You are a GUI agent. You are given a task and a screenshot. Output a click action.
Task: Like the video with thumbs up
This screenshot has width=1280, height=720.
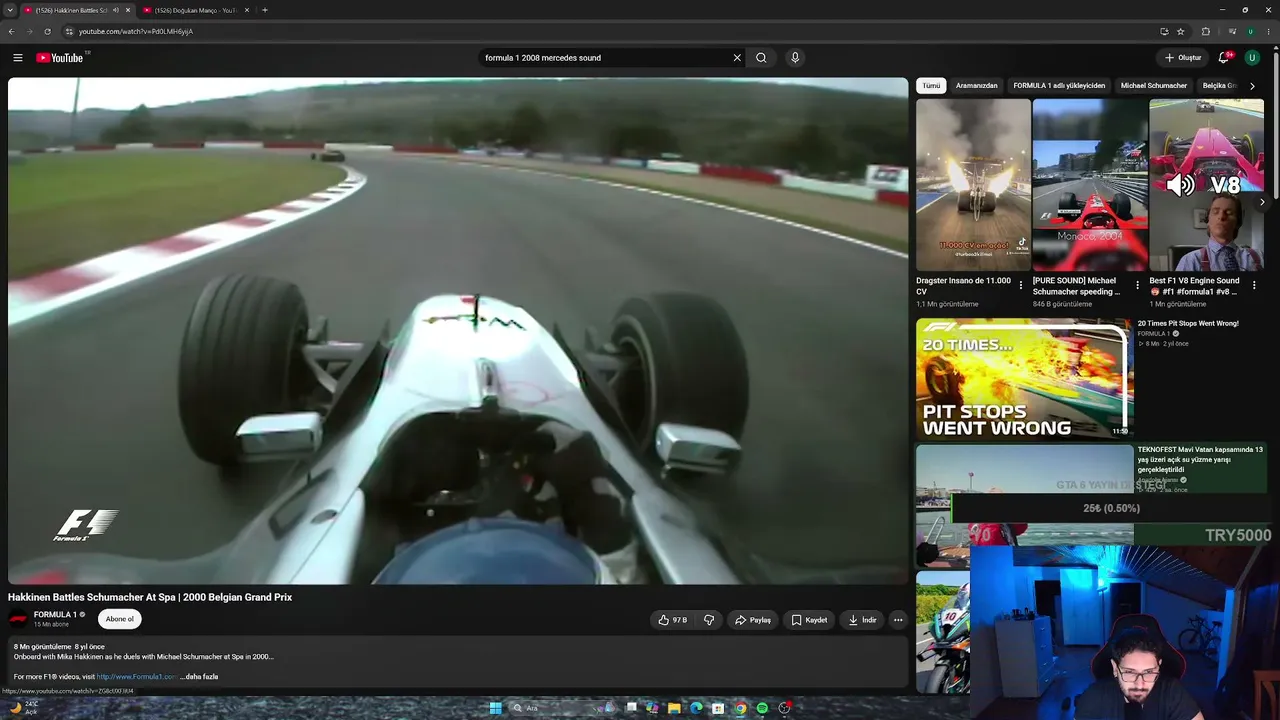pyautogui.click(x=673, y=620)
